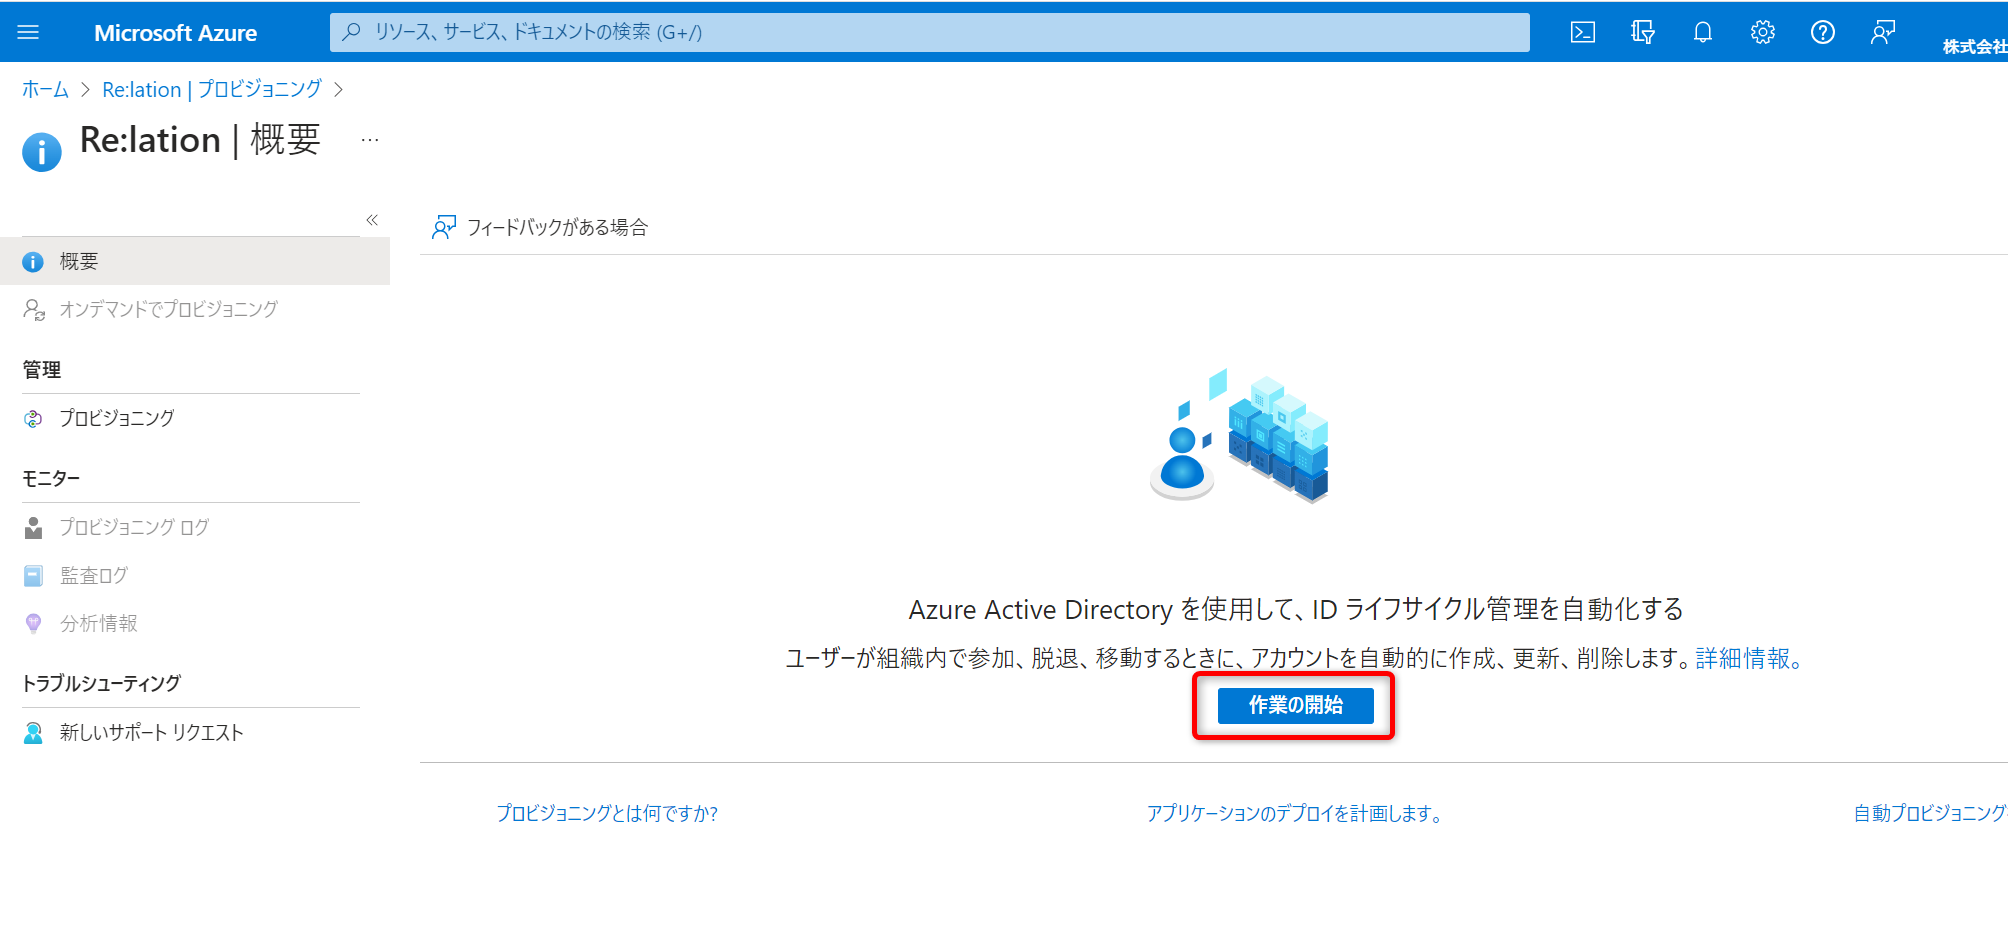Viewport: 2008px width, 934px height.
Task: Open the Azure portal hamburger menu
Action: tap(28, 32)
